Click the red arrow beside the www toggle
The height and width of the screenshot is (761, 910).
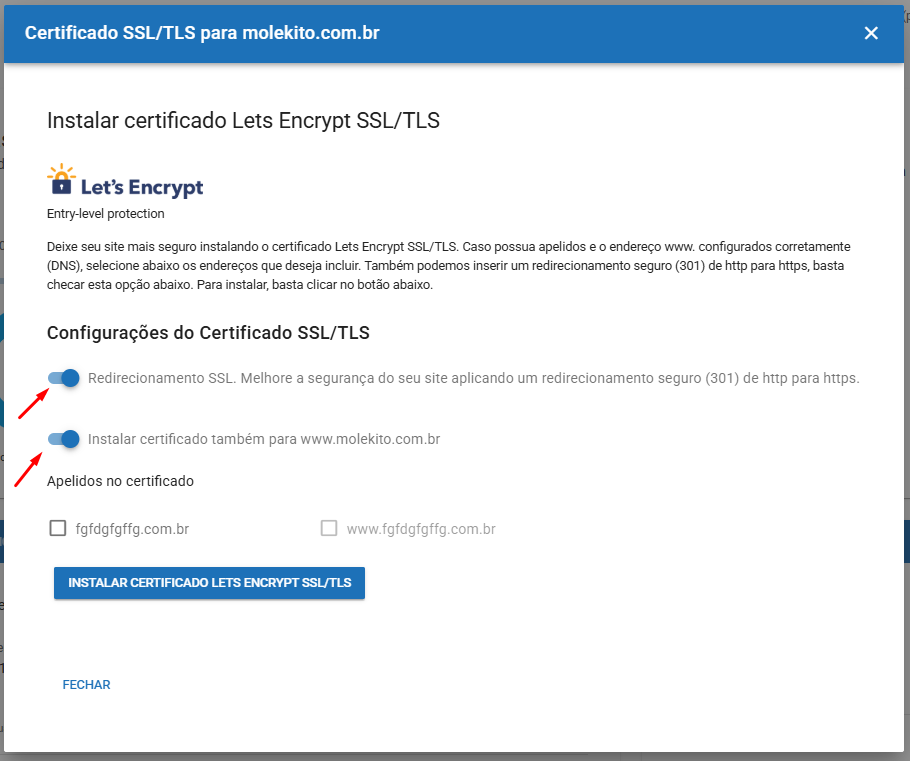(29, 470)
